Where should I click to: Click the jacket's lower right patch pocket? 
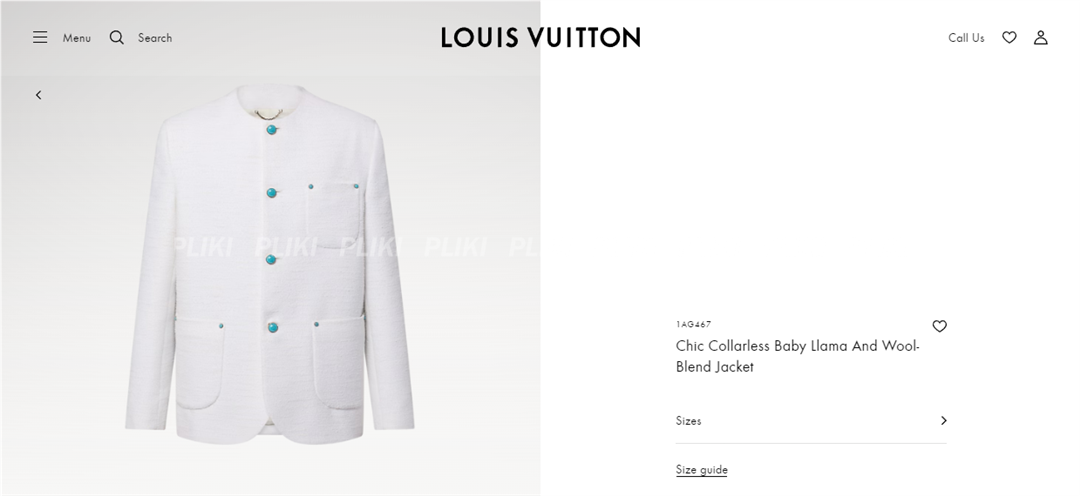(339, 365)
